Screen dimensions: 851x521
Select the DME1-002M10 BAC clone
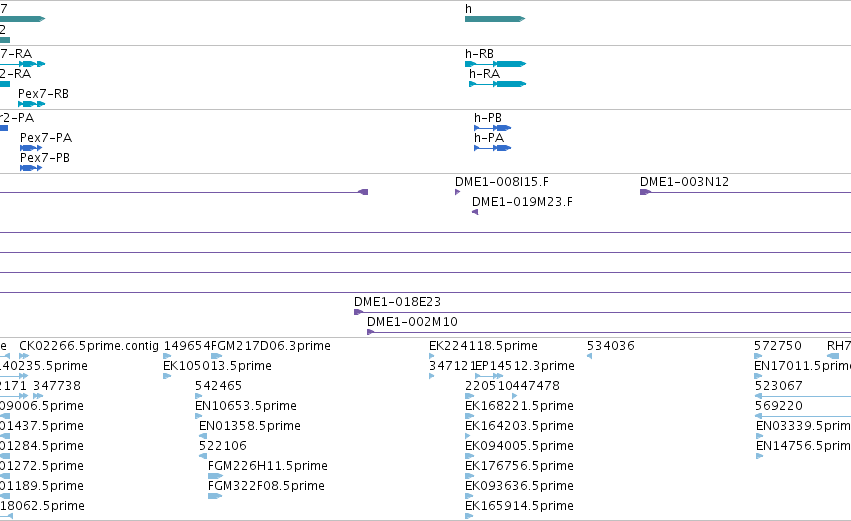[609, 332]
